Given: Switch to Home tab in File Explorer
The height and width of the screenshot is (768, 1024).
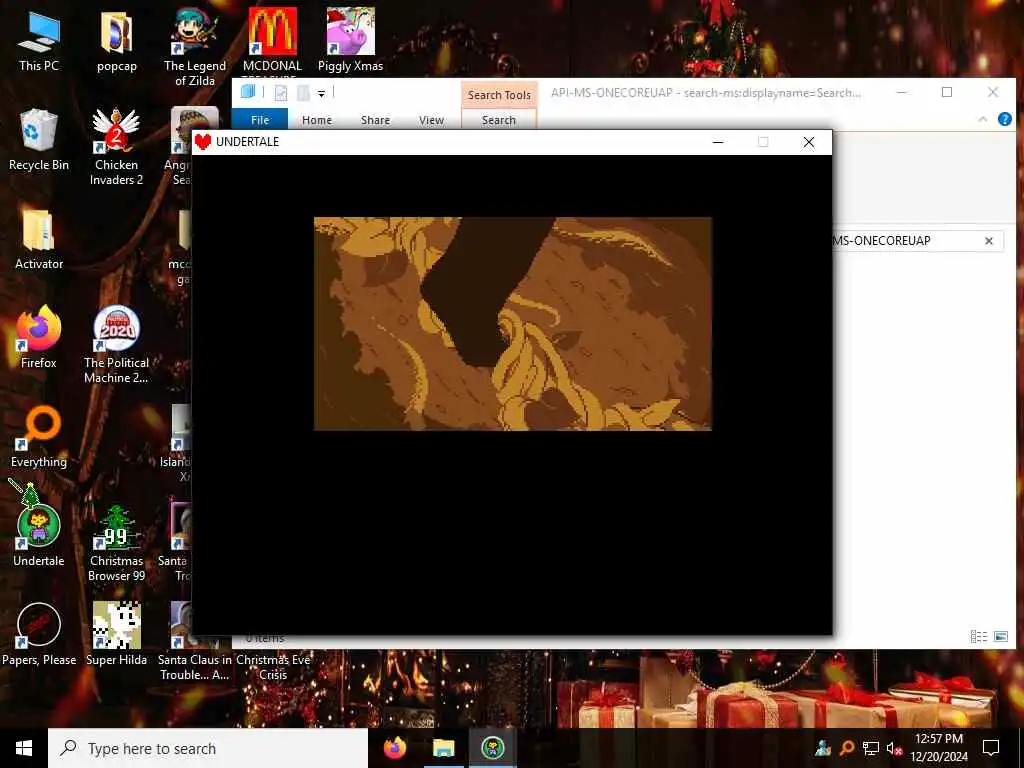Looking at the screenshot, I should click(317, 120).
